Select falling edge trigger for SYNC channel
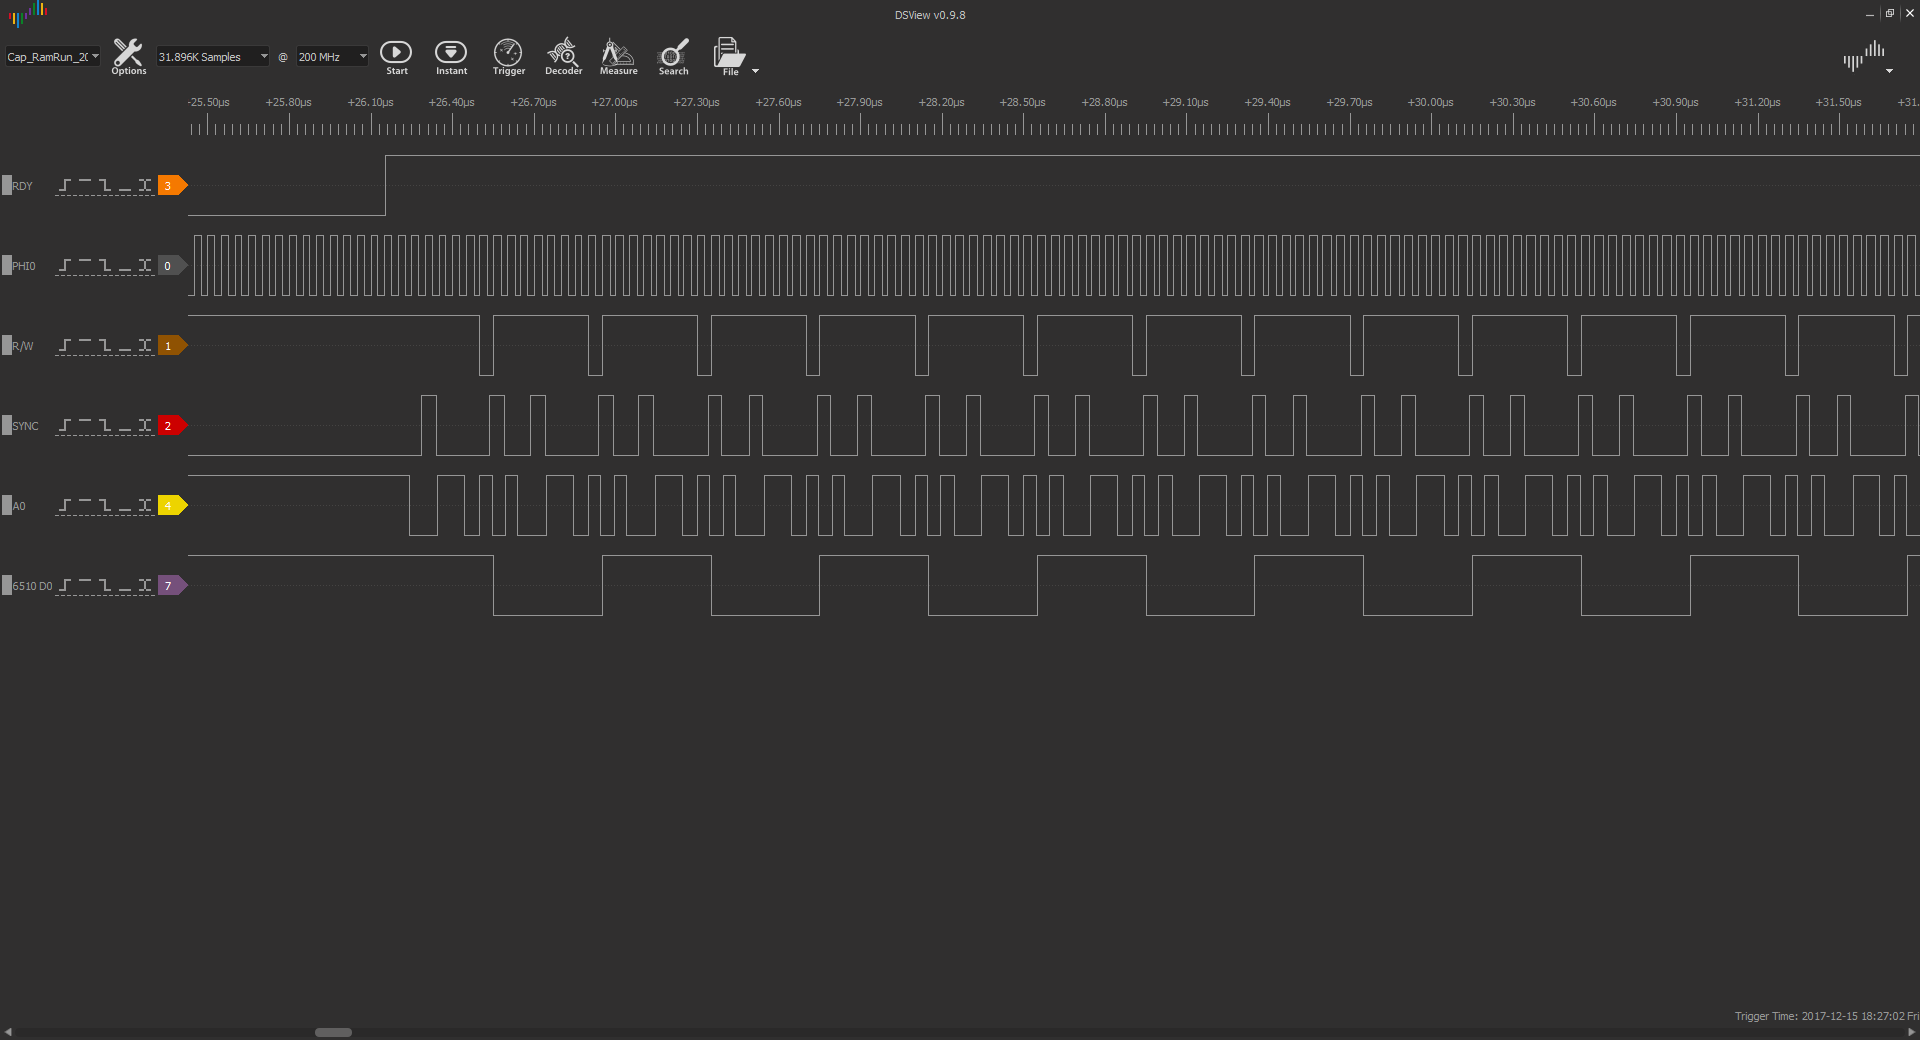The height and width of the screenshot is (1040, 1920). click(x=105, y=425)
